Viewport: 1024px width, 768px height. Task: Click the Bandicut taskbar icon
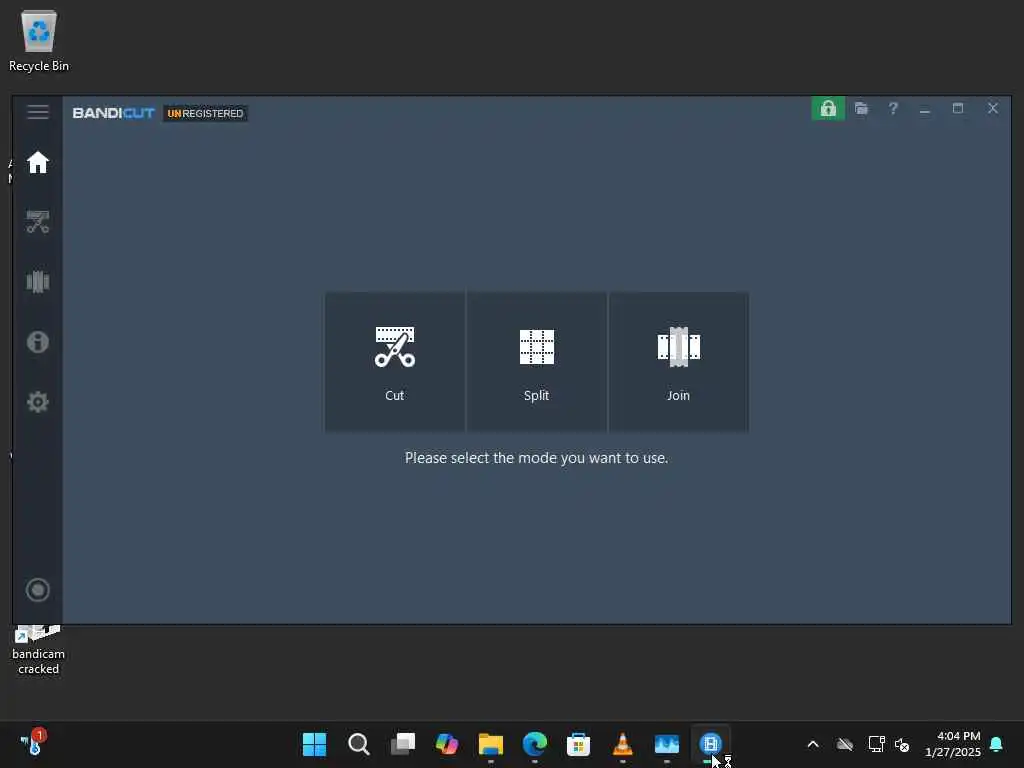click(x=711, y=744)
